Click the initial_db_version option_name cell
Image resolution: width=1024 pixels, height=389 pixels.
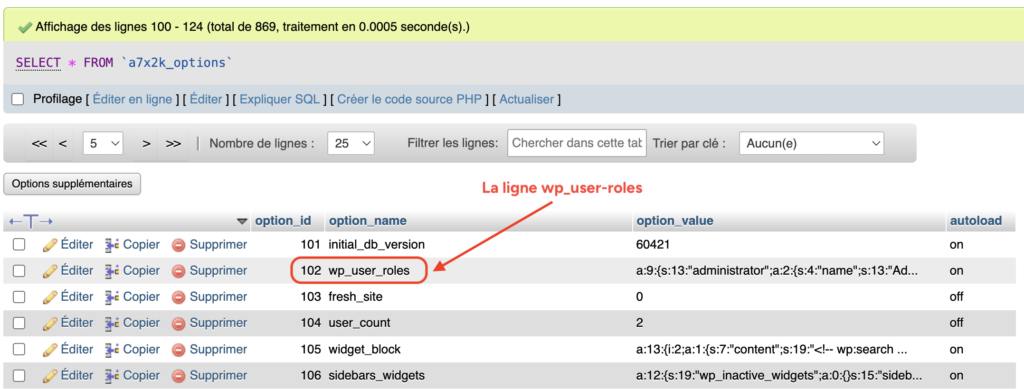click(x=377, y=245)
